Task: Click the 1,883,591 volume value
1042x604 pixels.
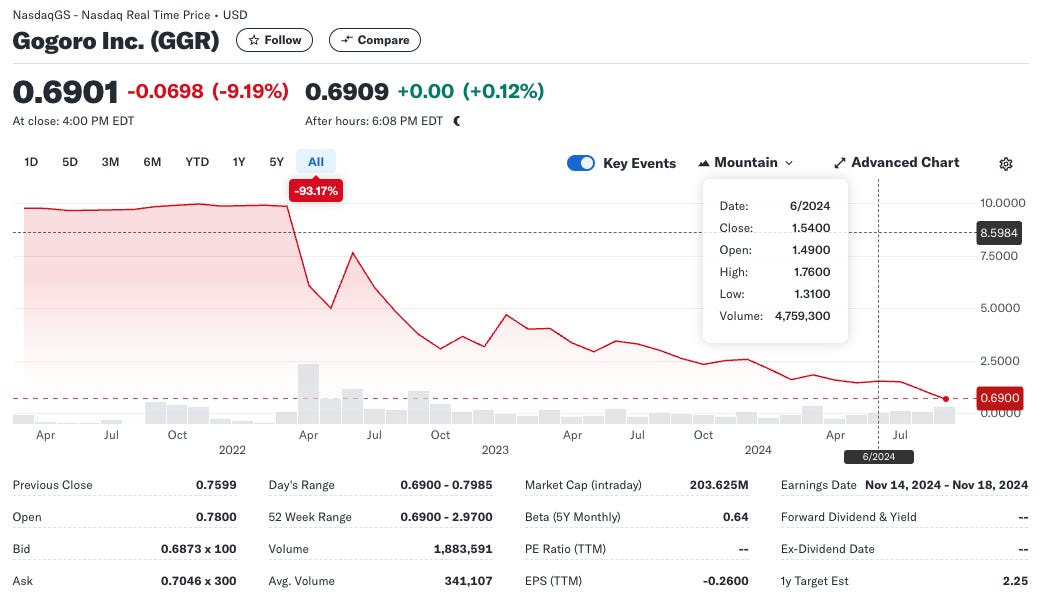Action: (x=463, y=549)
